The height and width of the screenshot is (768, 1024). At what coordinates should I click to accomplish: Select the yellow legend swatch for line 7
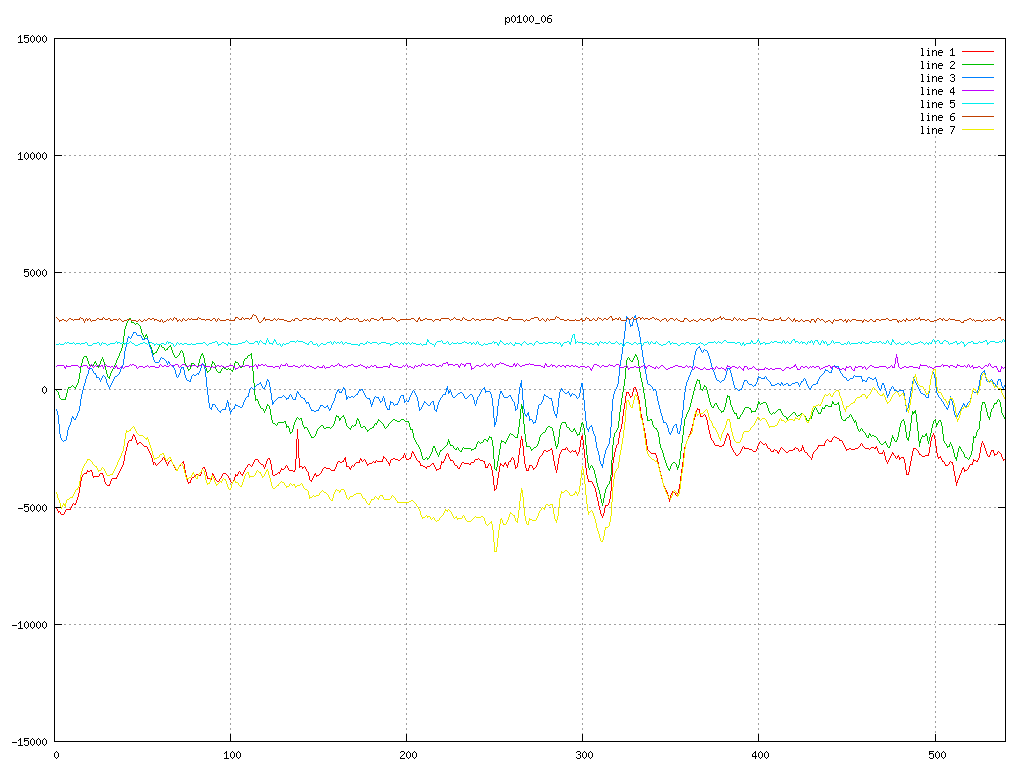(978, 129)
